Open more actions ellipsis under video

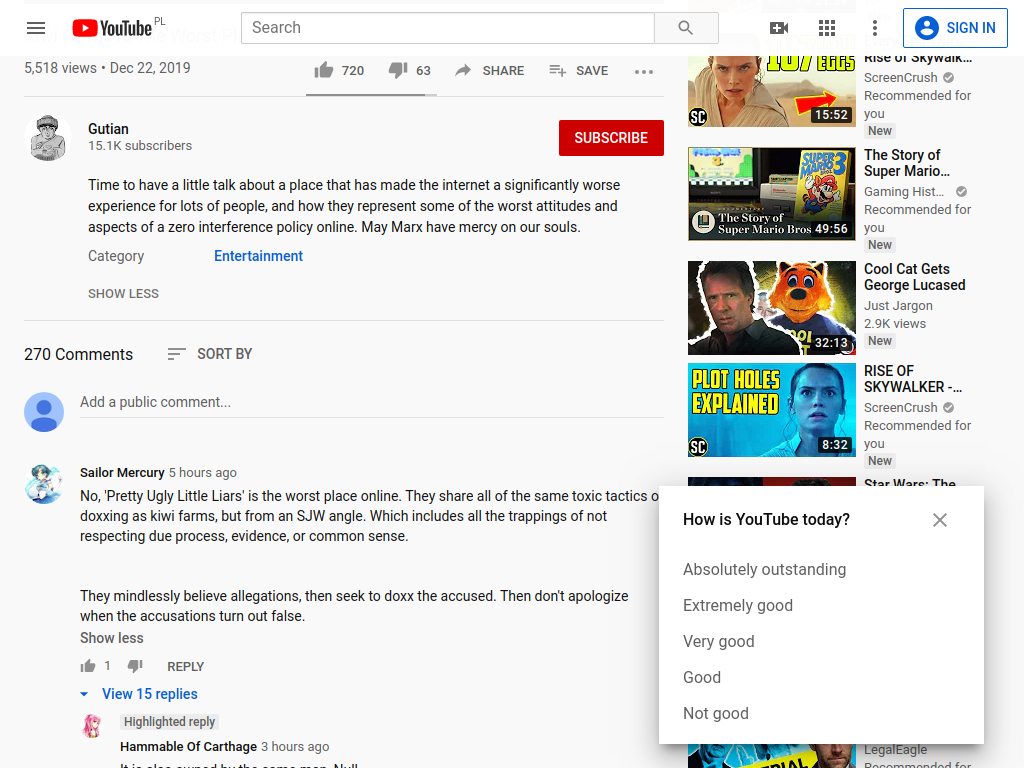click(x=644, y=72)
